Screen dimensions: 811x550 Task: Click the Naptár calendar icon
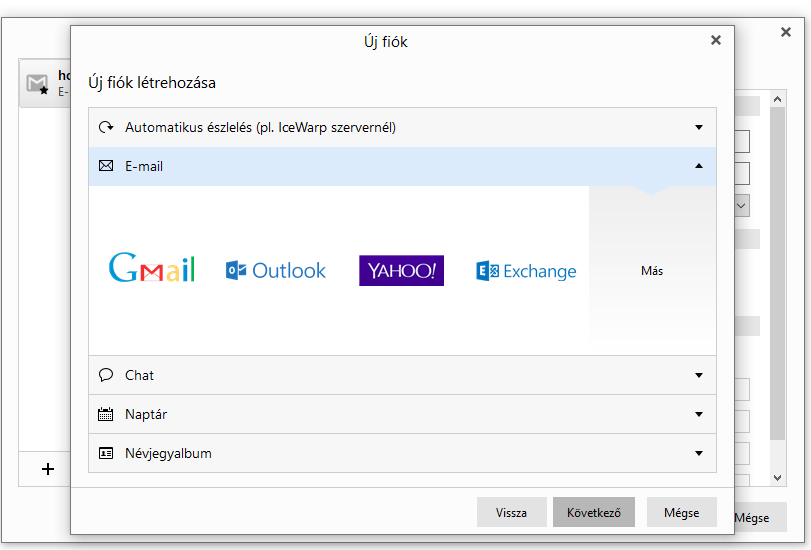pyautogui.click(x=106, y=414)
